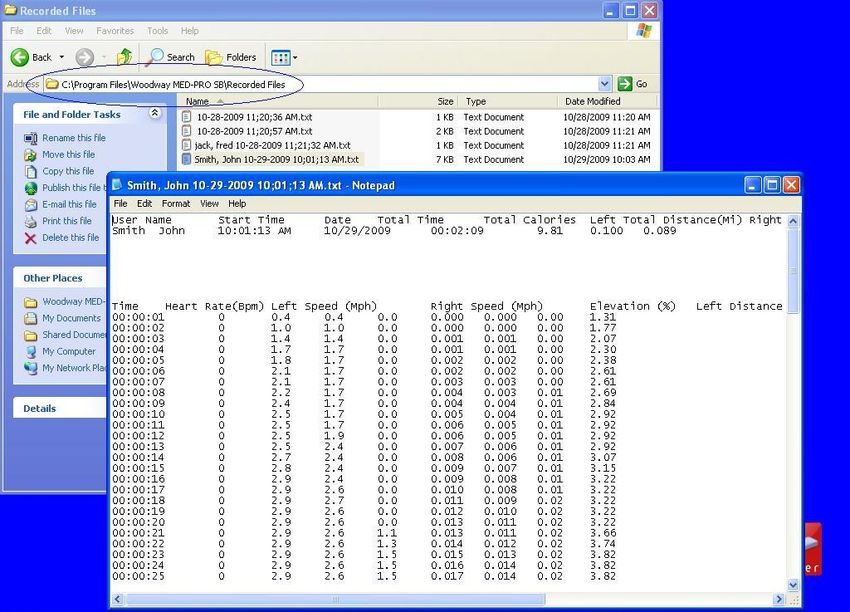Click the Back arrow icon in Explorer
Viewport: 850px width, 612px height.
20,57
